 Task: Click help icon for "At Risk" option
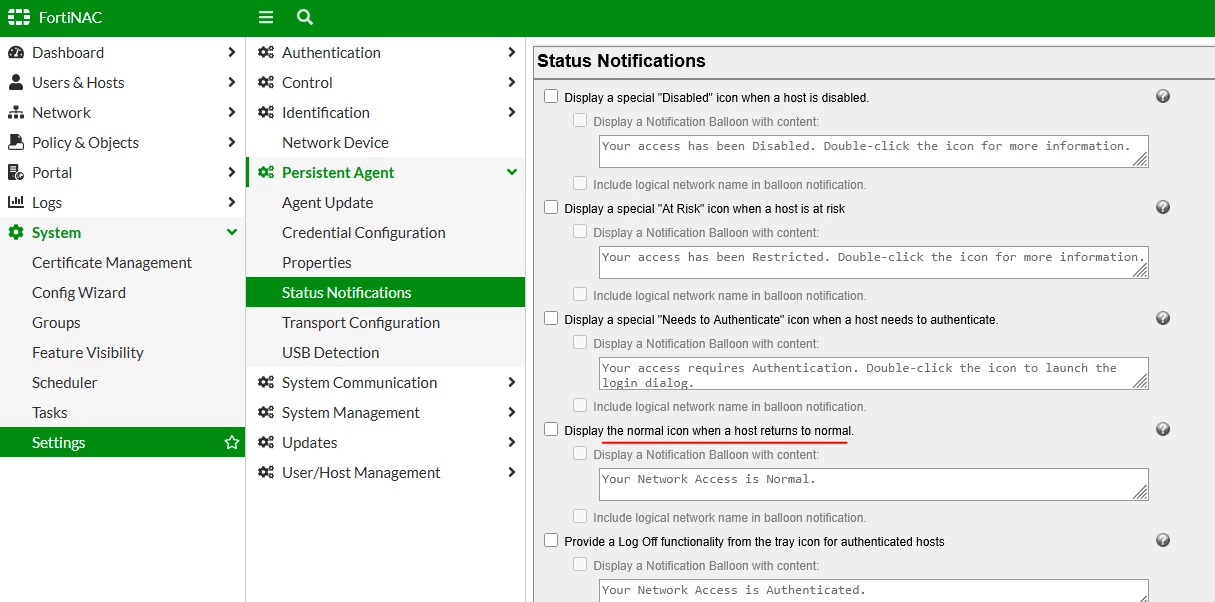click(x=1163, y=207)
